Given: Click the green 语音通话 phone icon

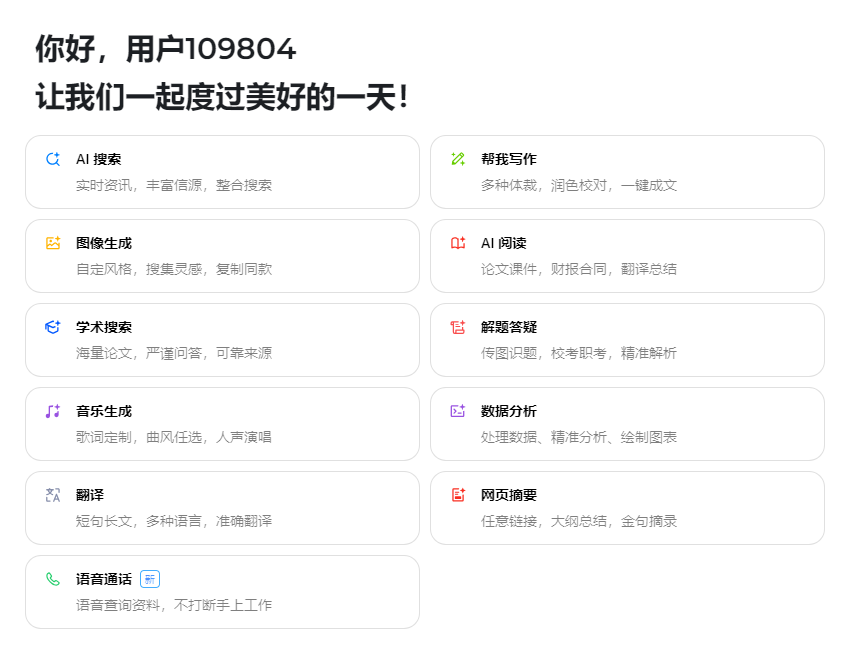Looking at the screenshot, I should (52, 578).
